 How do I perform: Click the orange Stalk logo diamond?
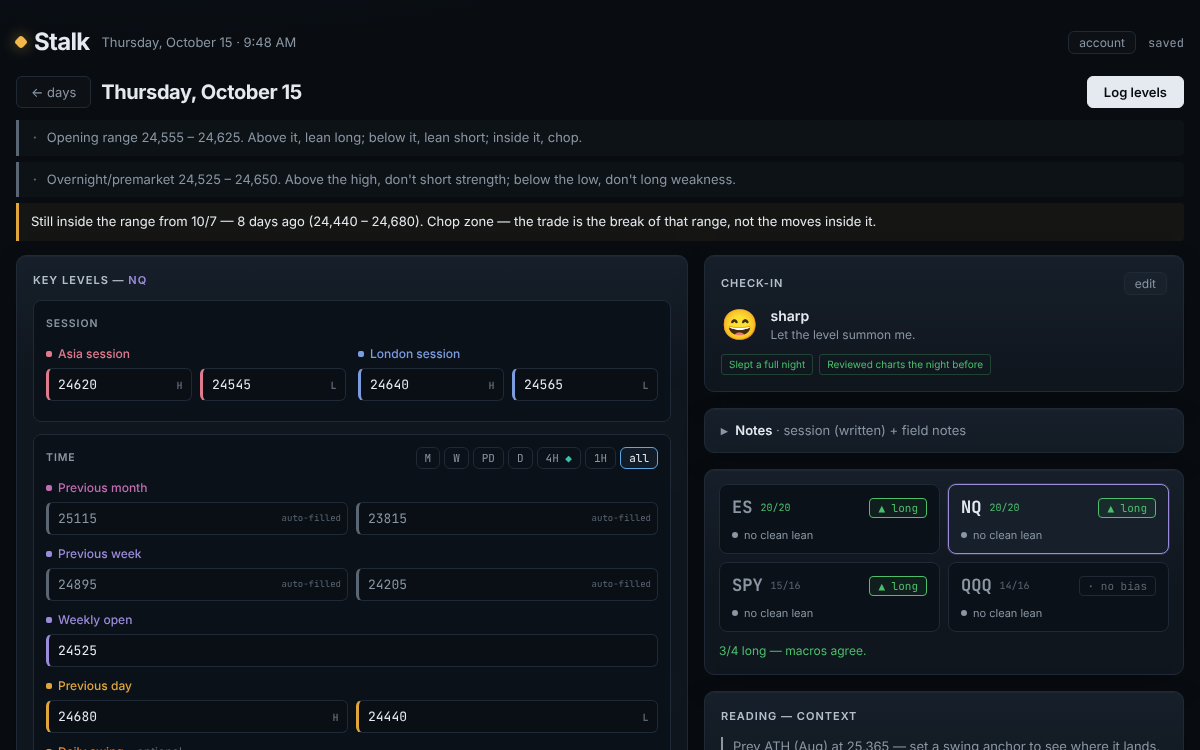coord(21,42)
